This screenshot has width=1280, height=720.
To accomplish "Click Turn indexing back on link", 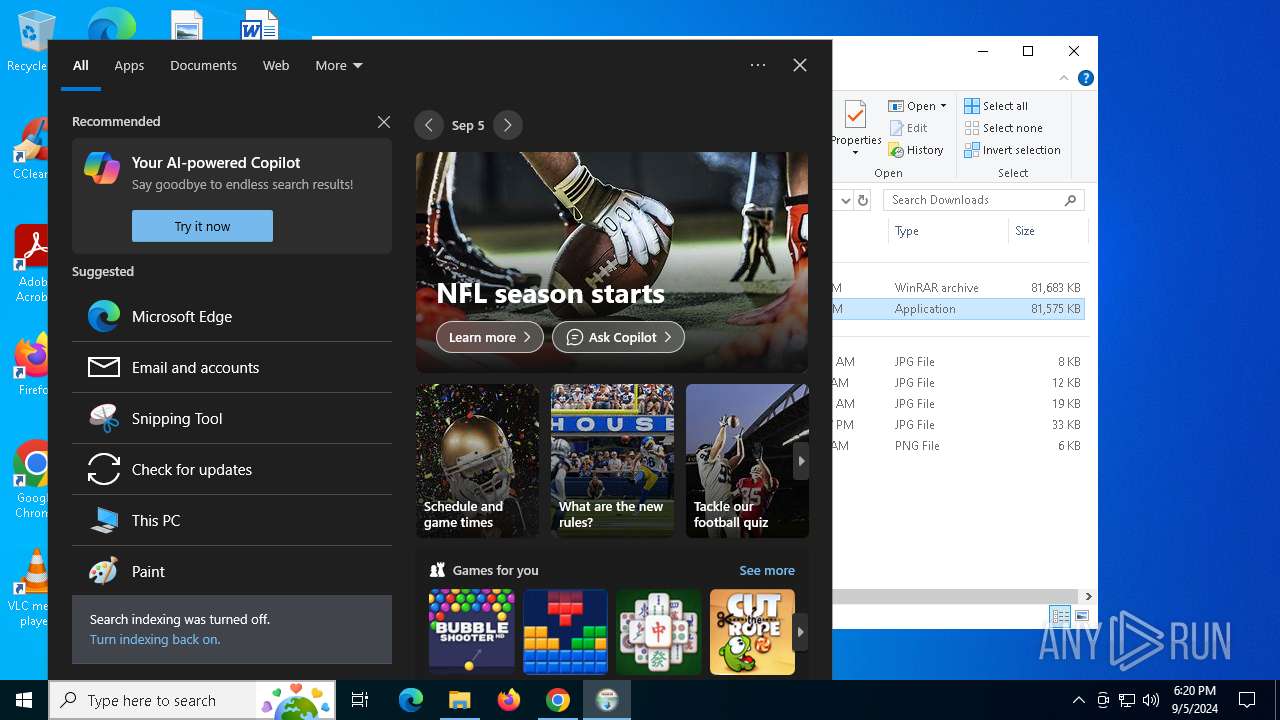I will [155, 639].
